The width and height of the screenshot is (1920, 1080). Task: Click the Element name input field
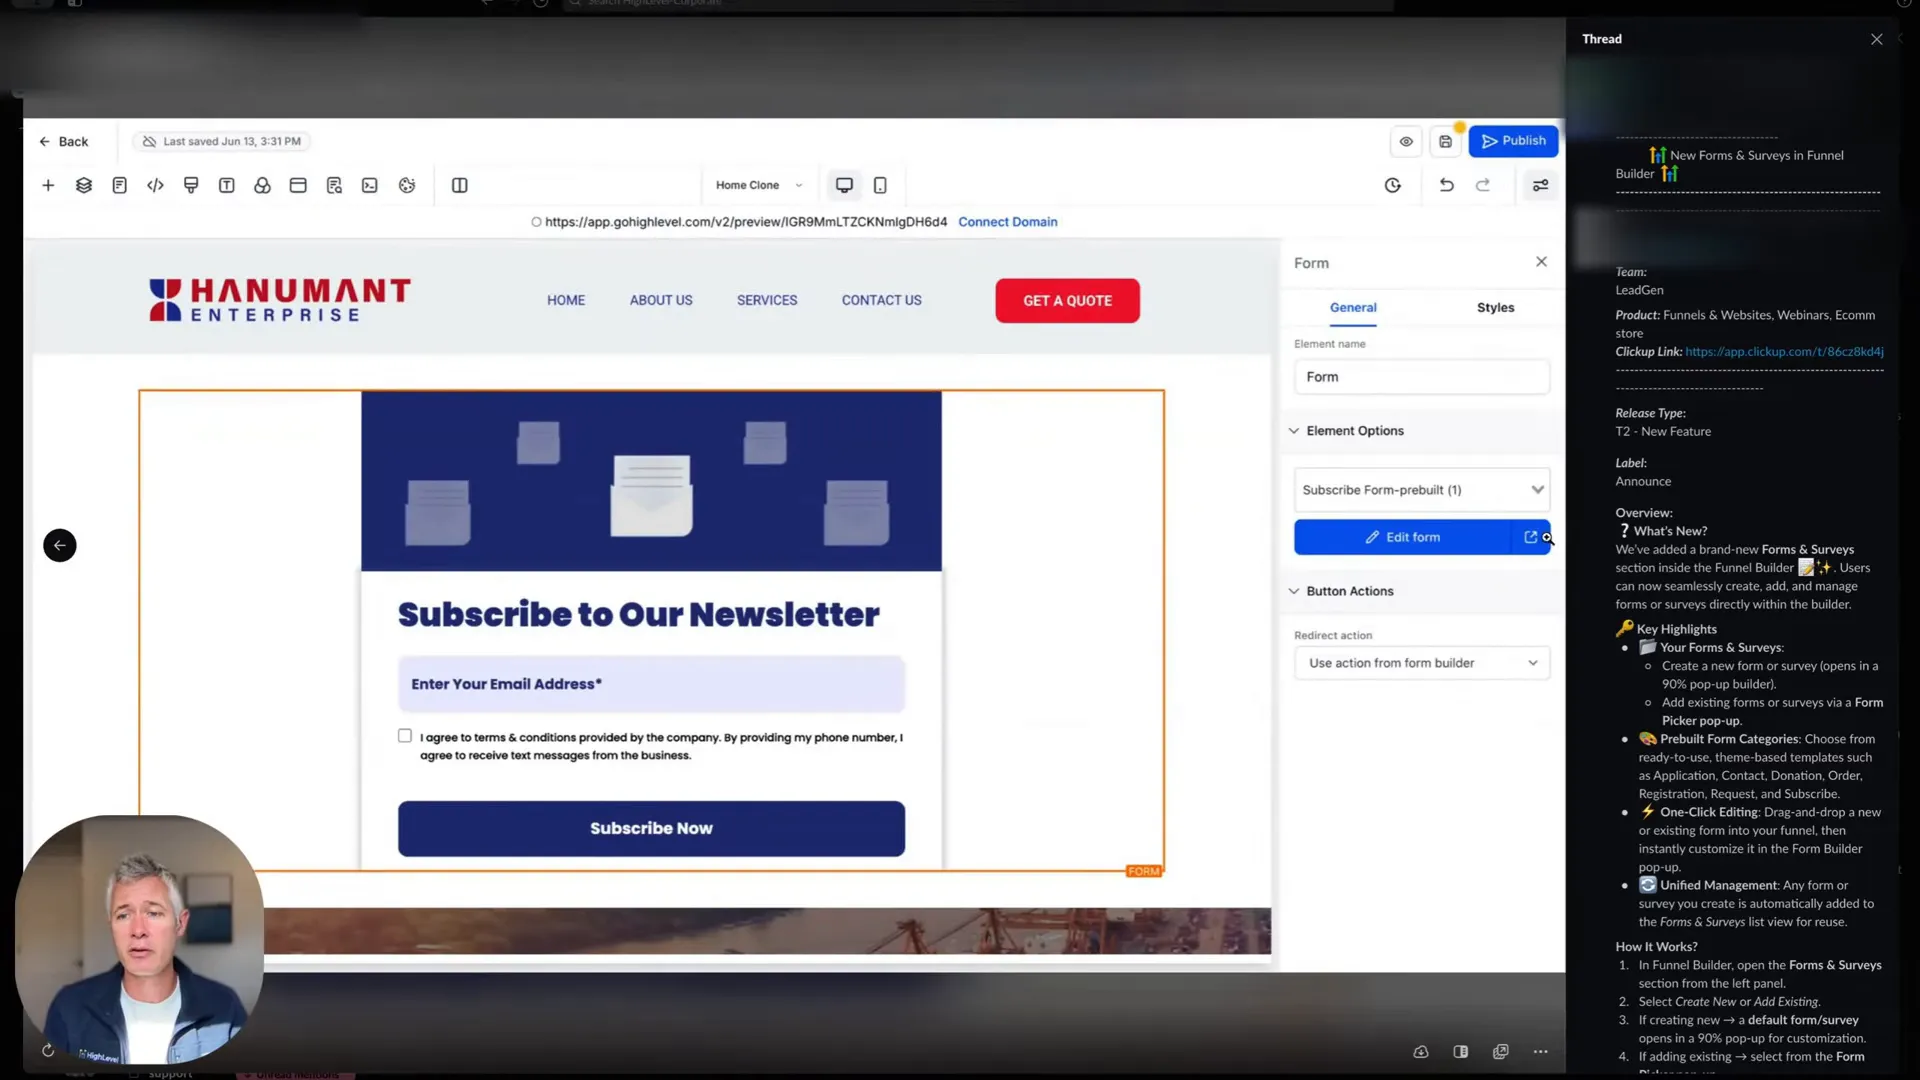1421,377
